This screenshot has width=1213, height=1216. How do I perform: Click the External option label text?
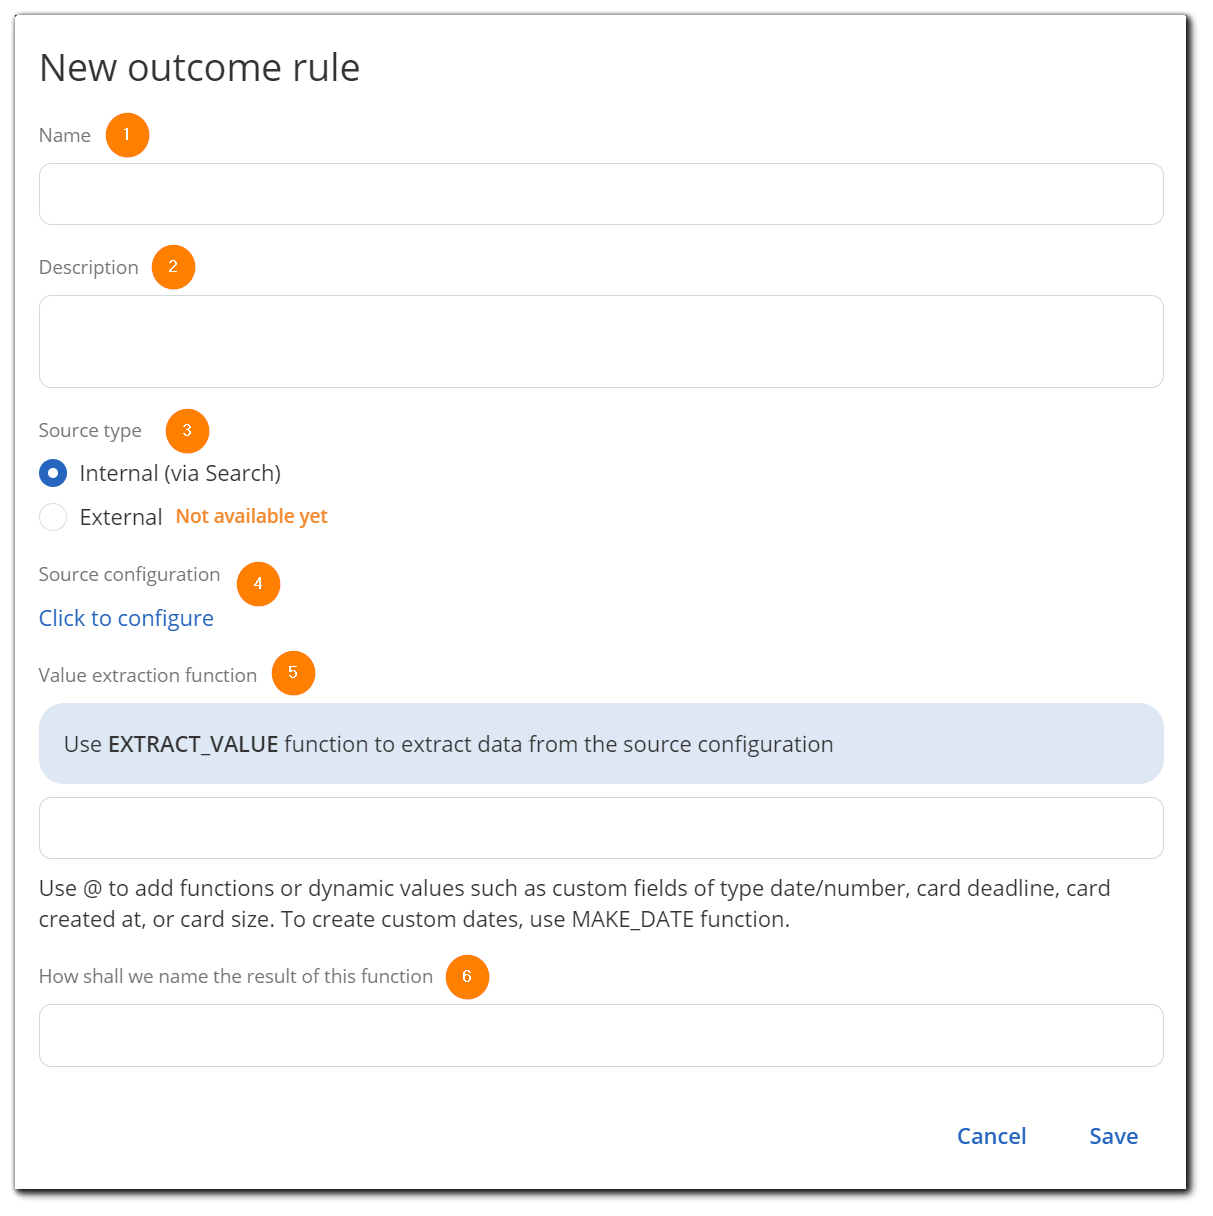121,517
